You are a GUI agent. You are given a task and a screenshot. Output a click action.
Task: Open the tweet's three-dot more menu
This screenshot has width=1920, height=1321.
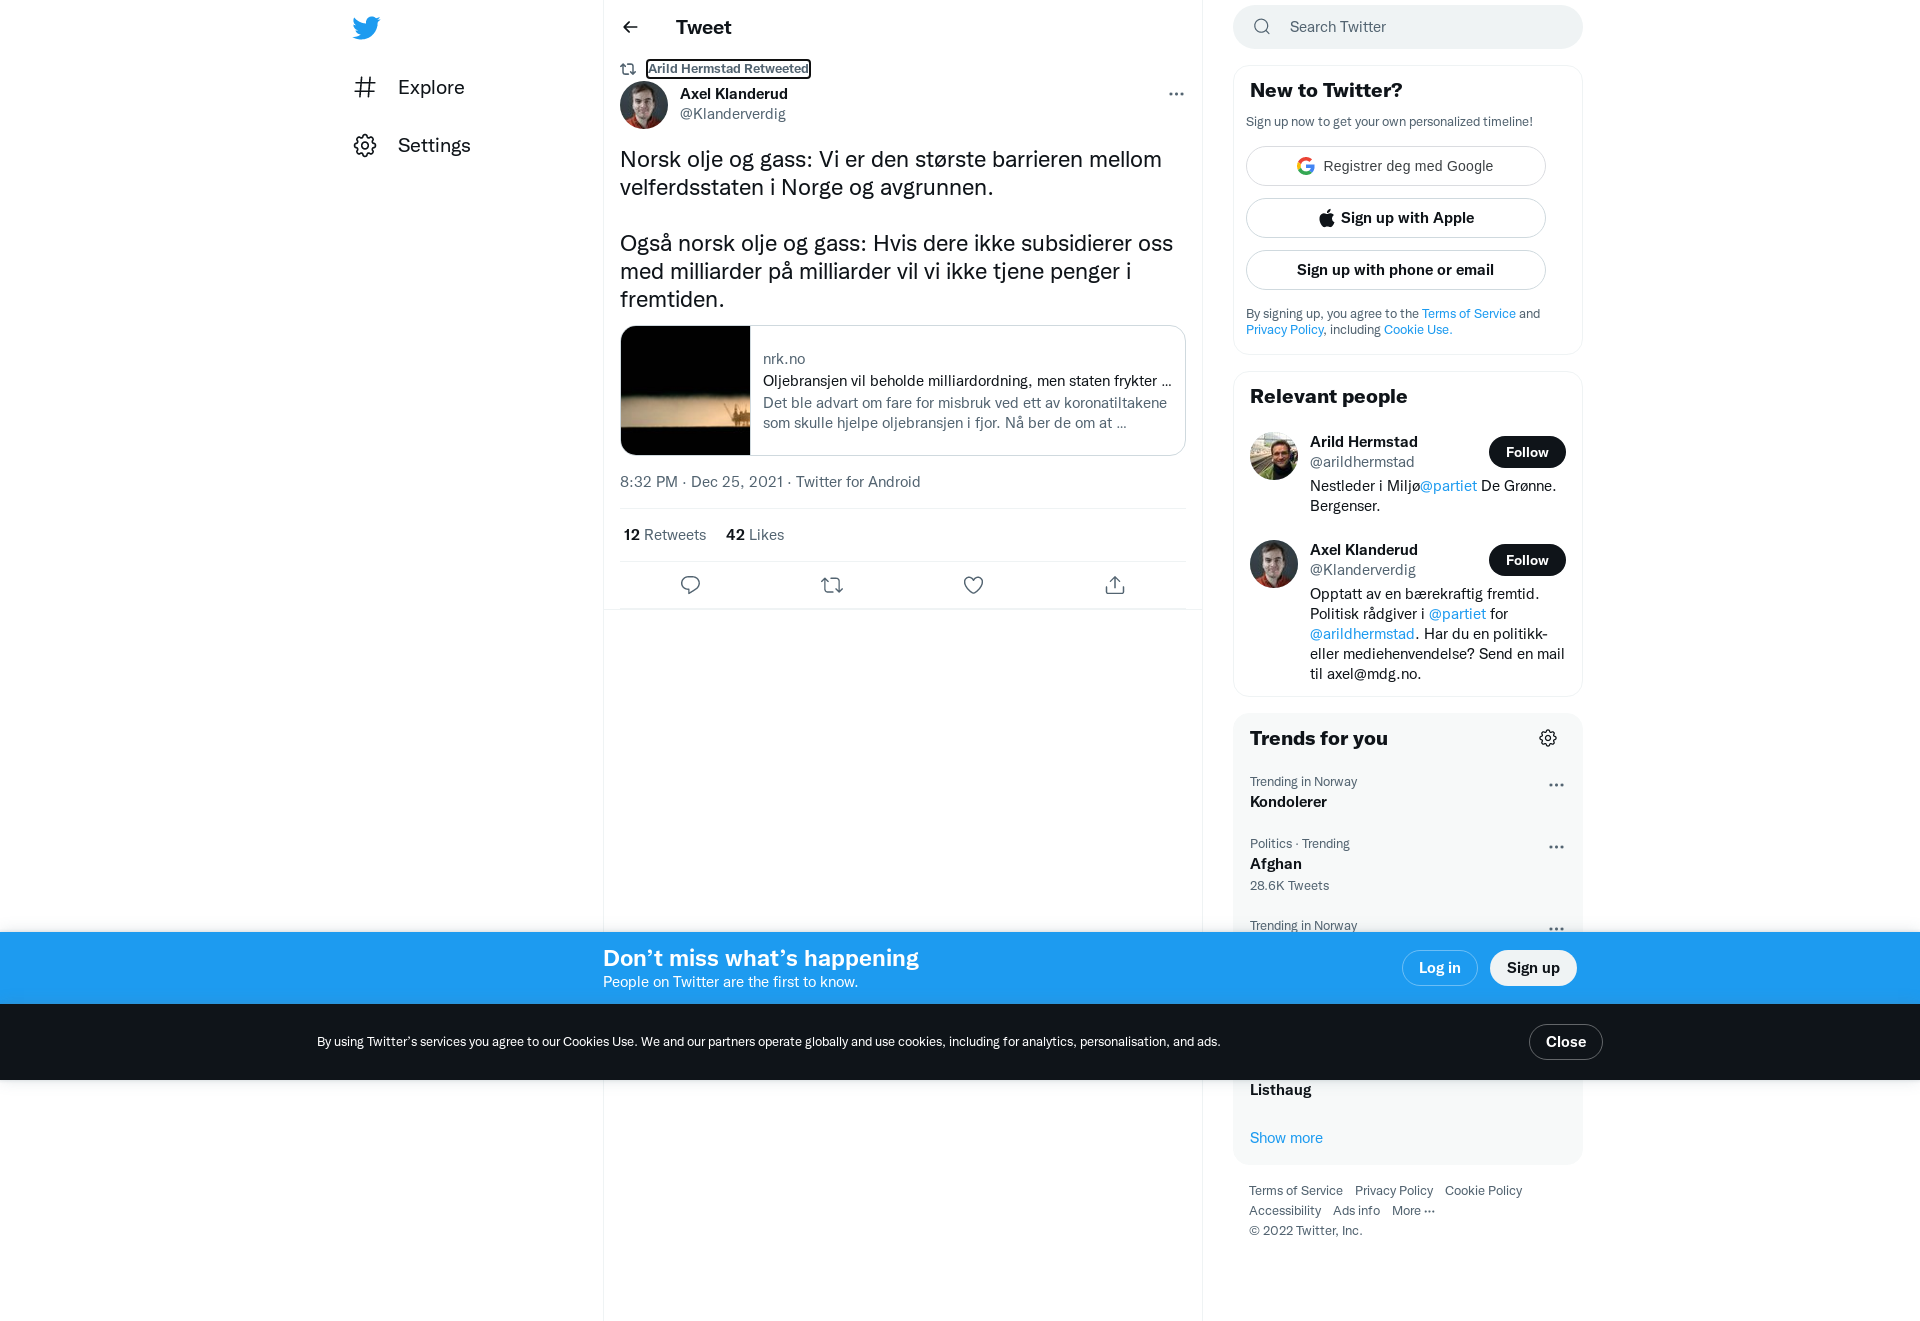(x=1176, y=94)
